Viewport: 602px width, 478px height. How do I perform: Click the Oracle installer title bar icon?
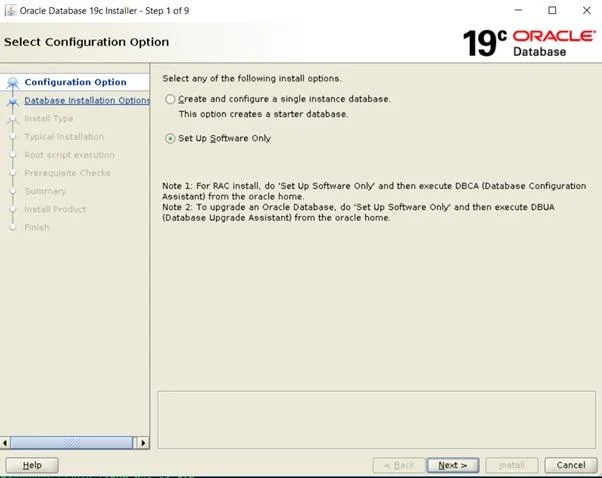(10, 10)
